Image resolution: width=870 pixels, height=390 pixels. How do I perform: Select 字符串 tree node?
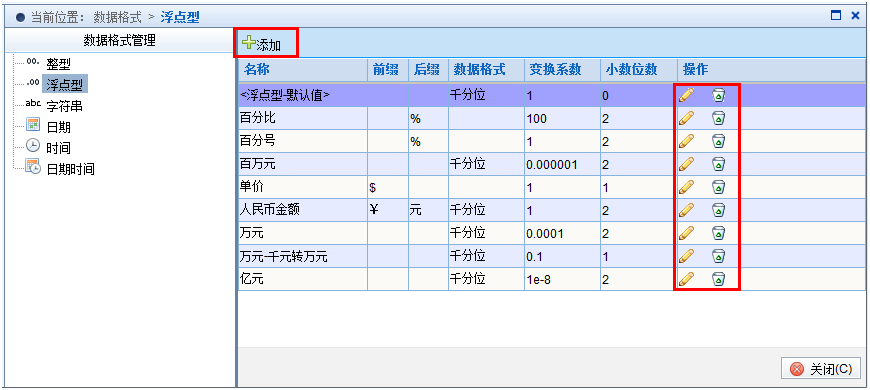coord(64,106)
